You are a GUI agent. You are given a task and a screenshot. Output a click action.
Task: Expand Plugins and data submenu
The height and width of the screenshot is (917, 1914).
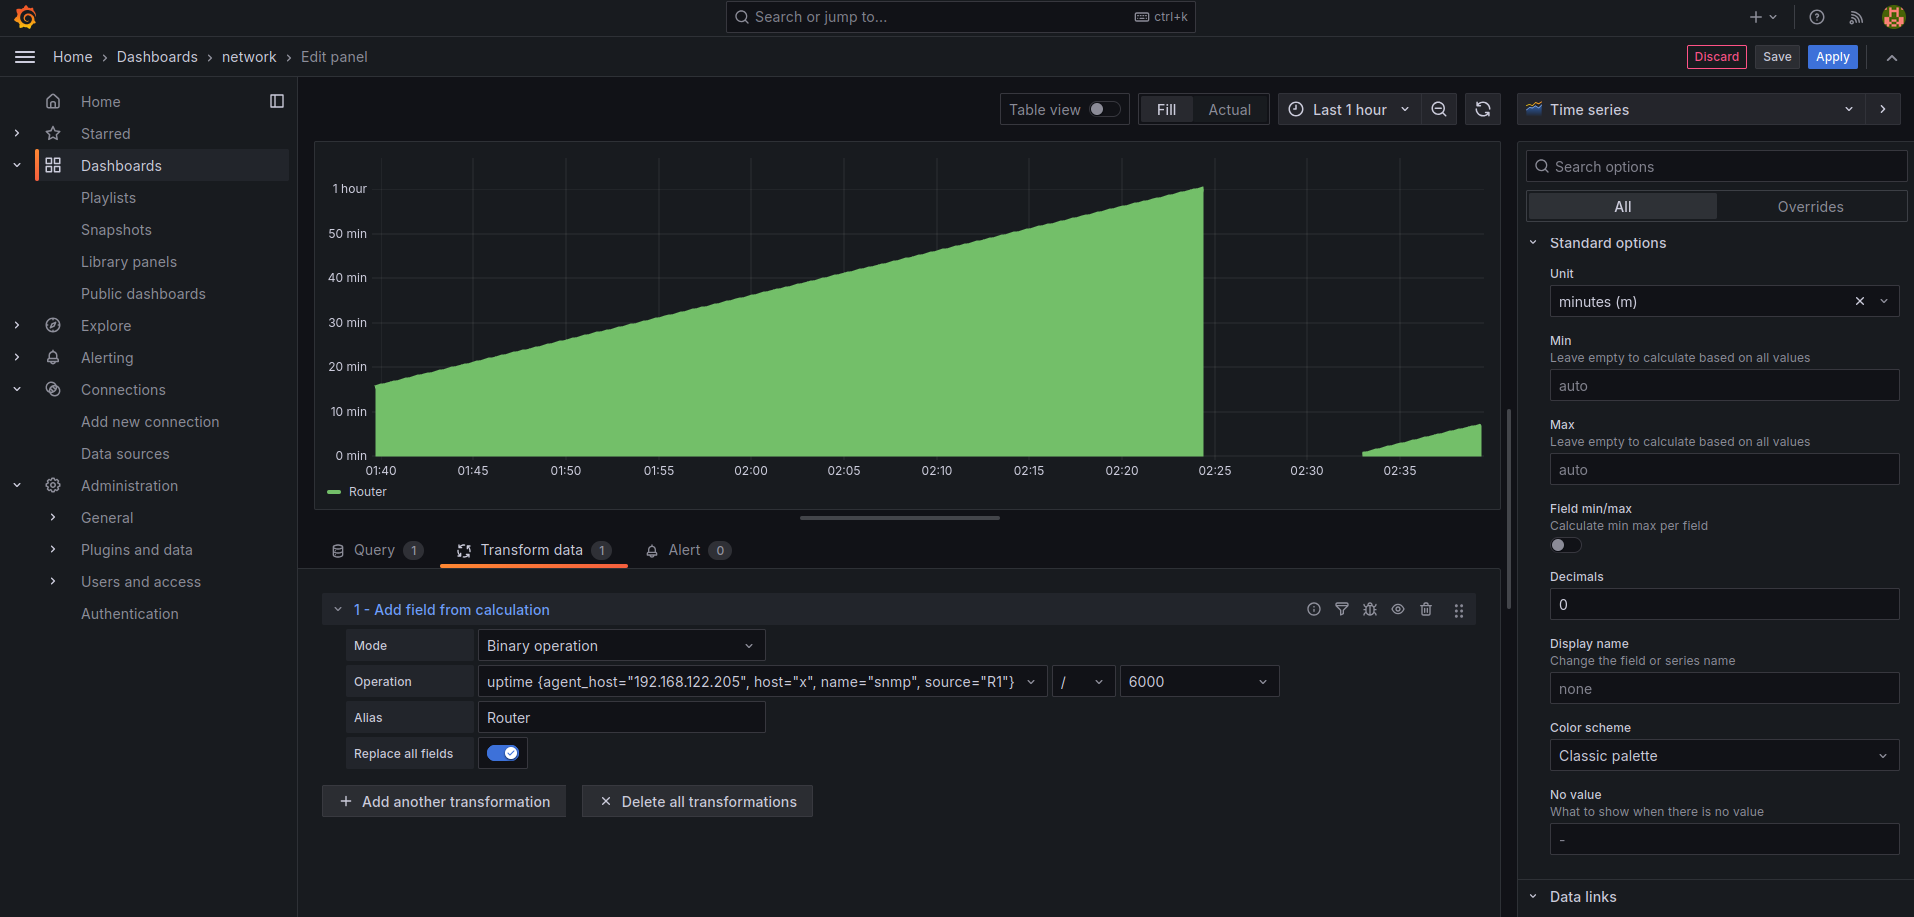pyautogui.click(x=53, y=549)
